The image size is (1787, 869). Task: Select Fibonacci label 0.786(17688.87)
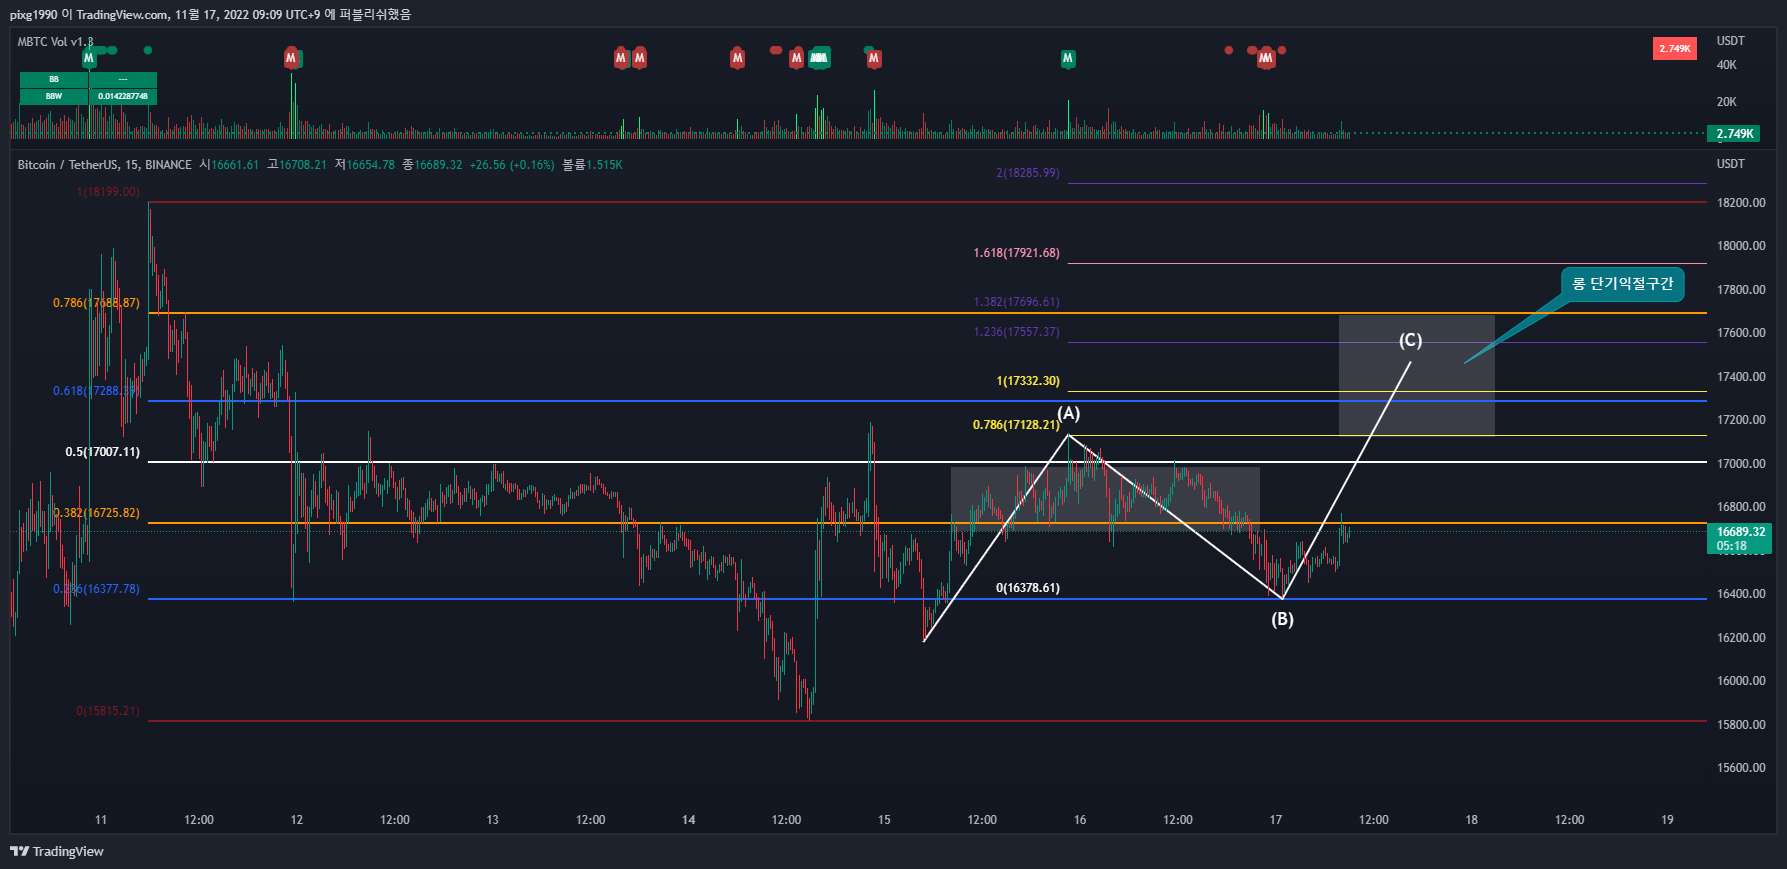[96, 303]
